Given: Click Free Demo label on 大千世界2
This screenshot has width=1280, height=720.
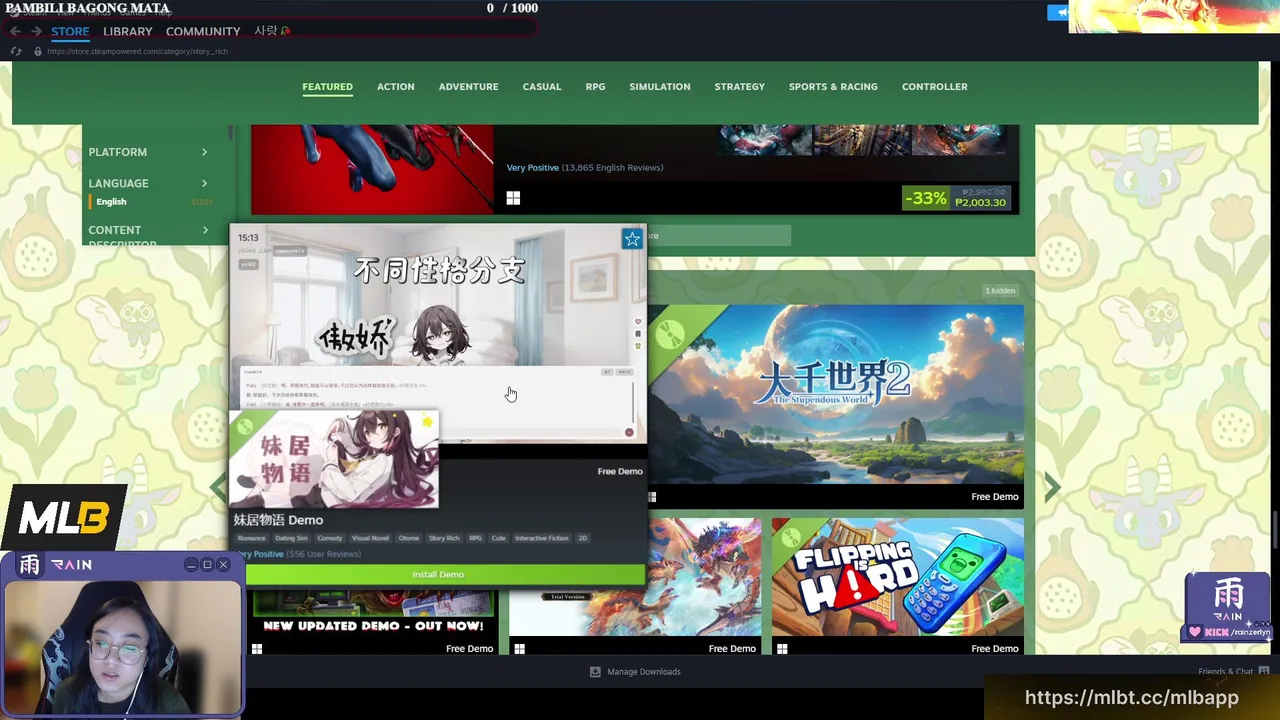Looking at the screenshot, I should click(994, 497).
